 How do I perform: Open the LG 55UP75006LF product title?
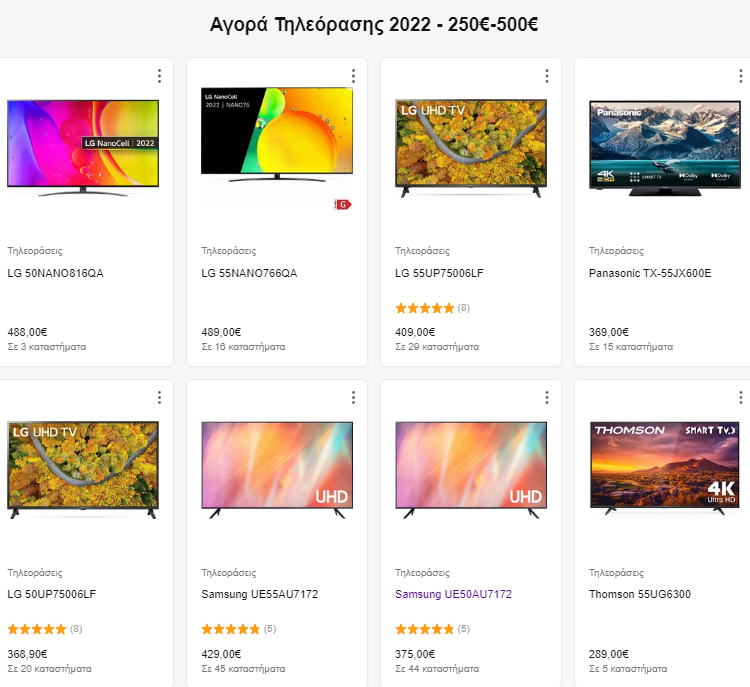(x=439, y=273)
